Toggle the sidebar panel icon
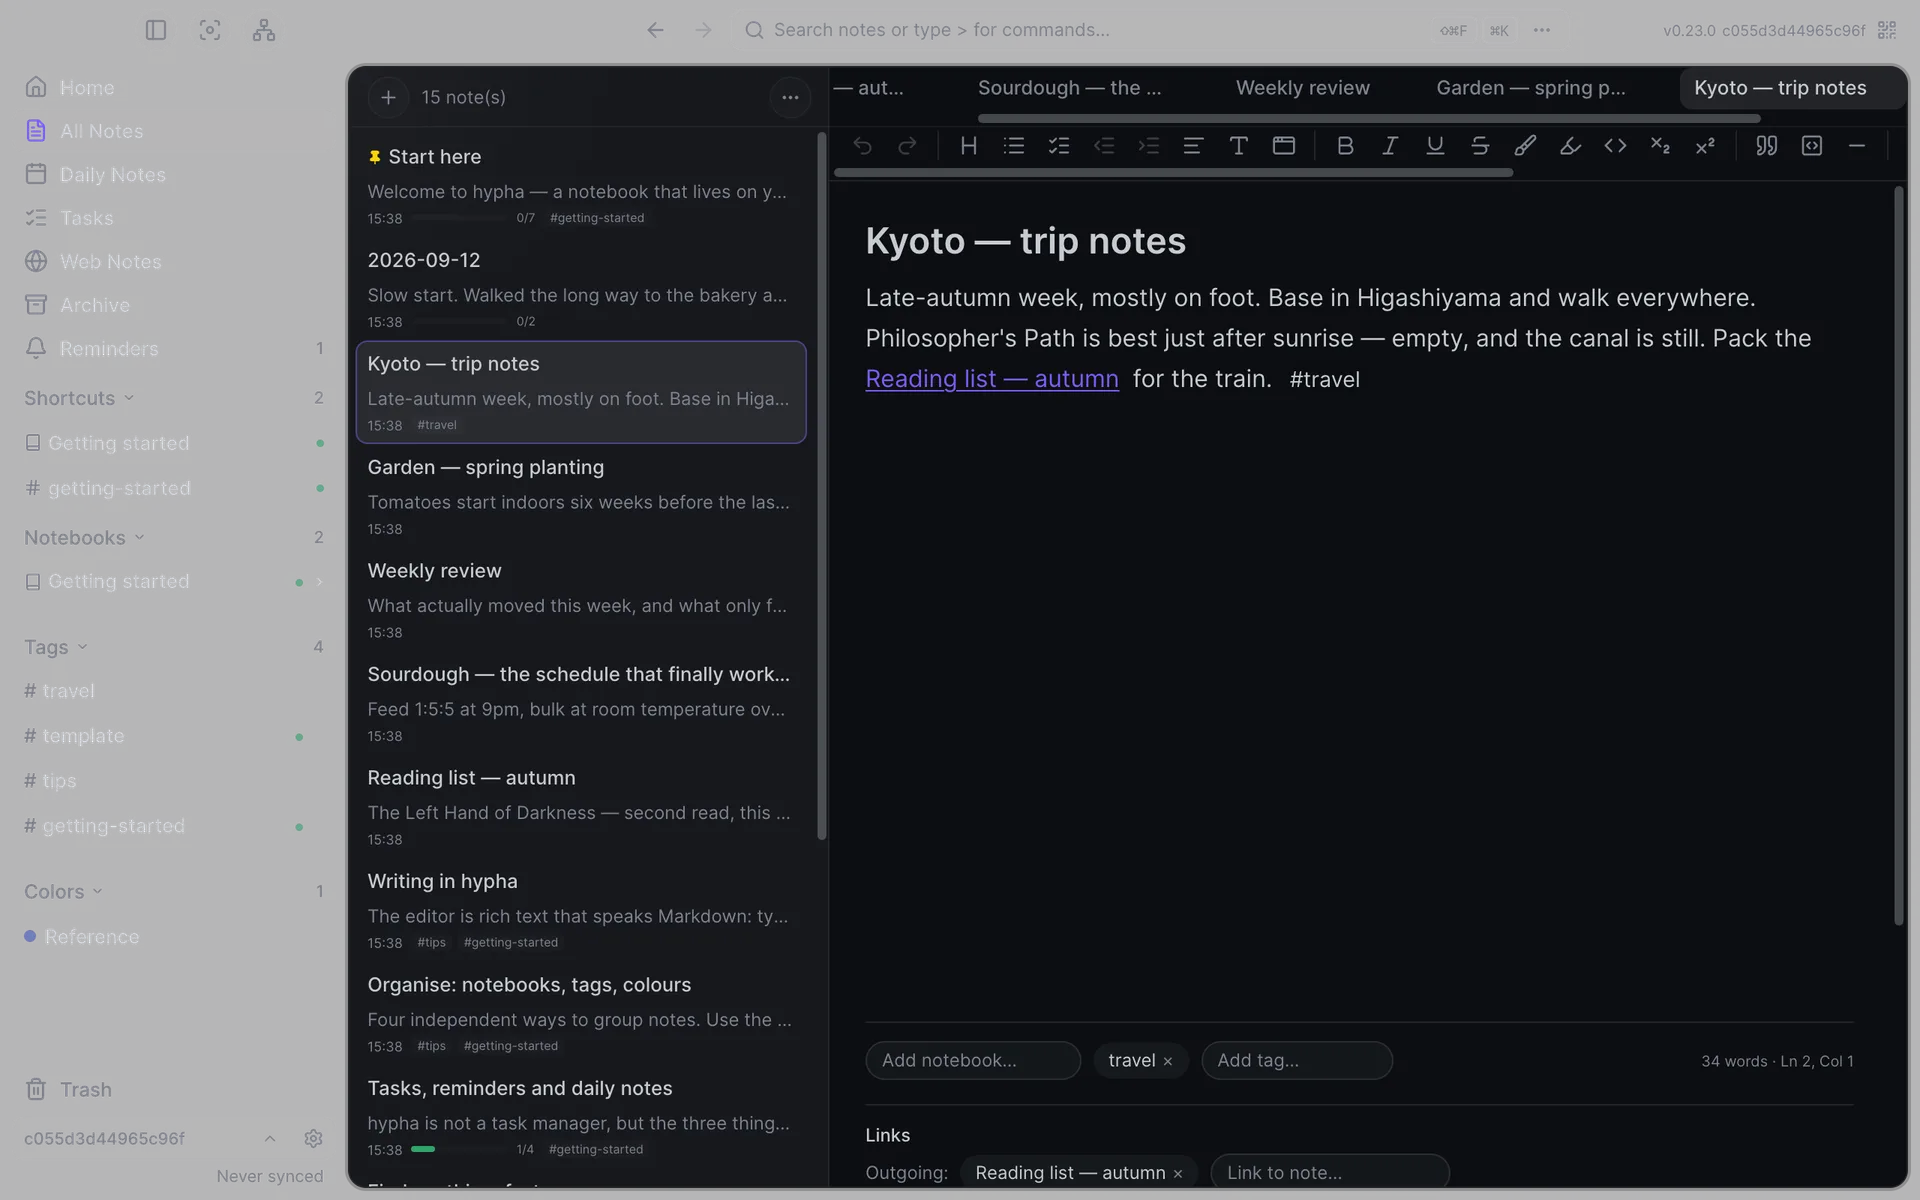The image size is (1920, 1200). [155, 30]
